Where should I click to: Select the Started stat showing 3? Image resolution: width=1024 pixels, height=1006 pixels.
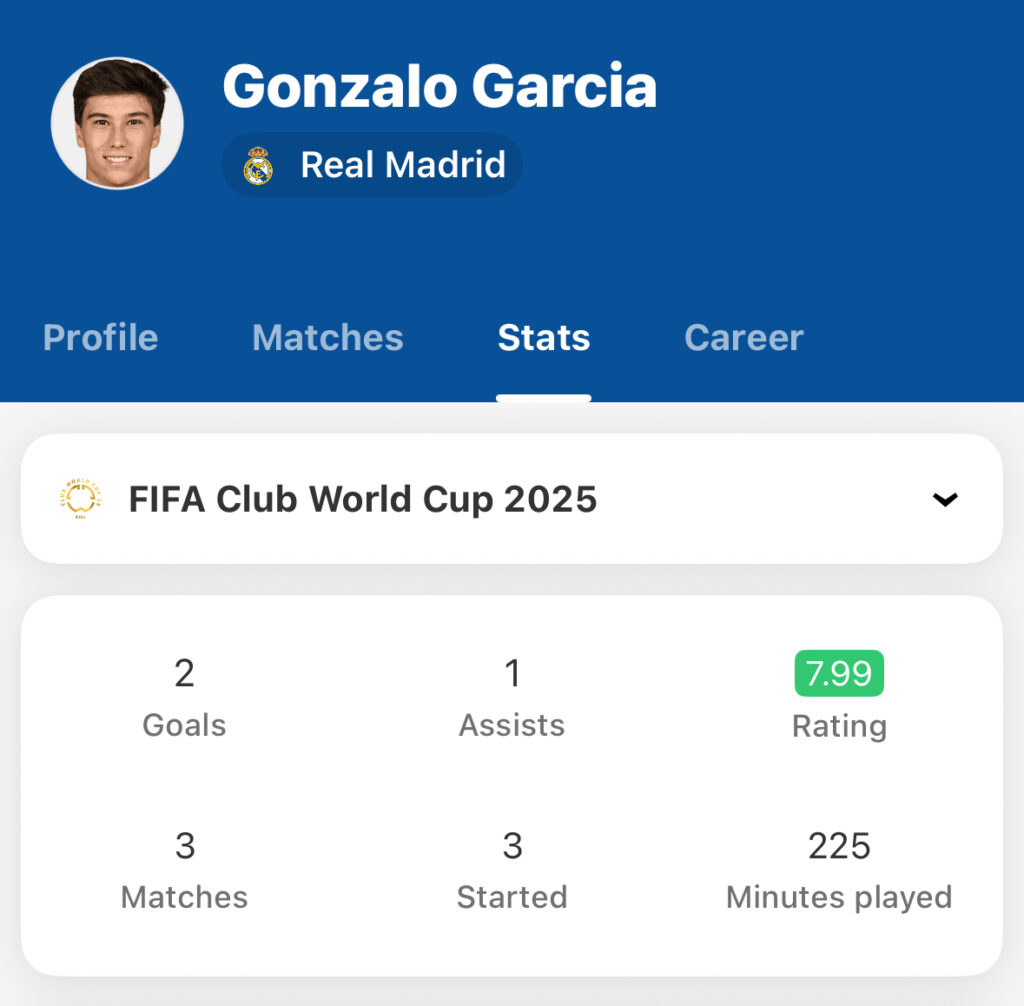pos(512,870)
